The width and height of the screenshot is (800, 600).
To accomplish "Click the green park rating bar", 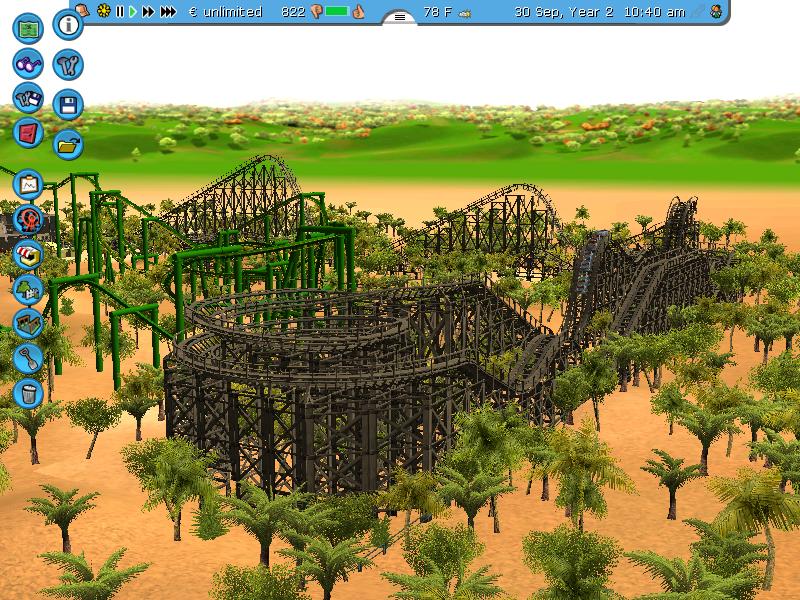I will pyautogui.click(x=337, y=11).
